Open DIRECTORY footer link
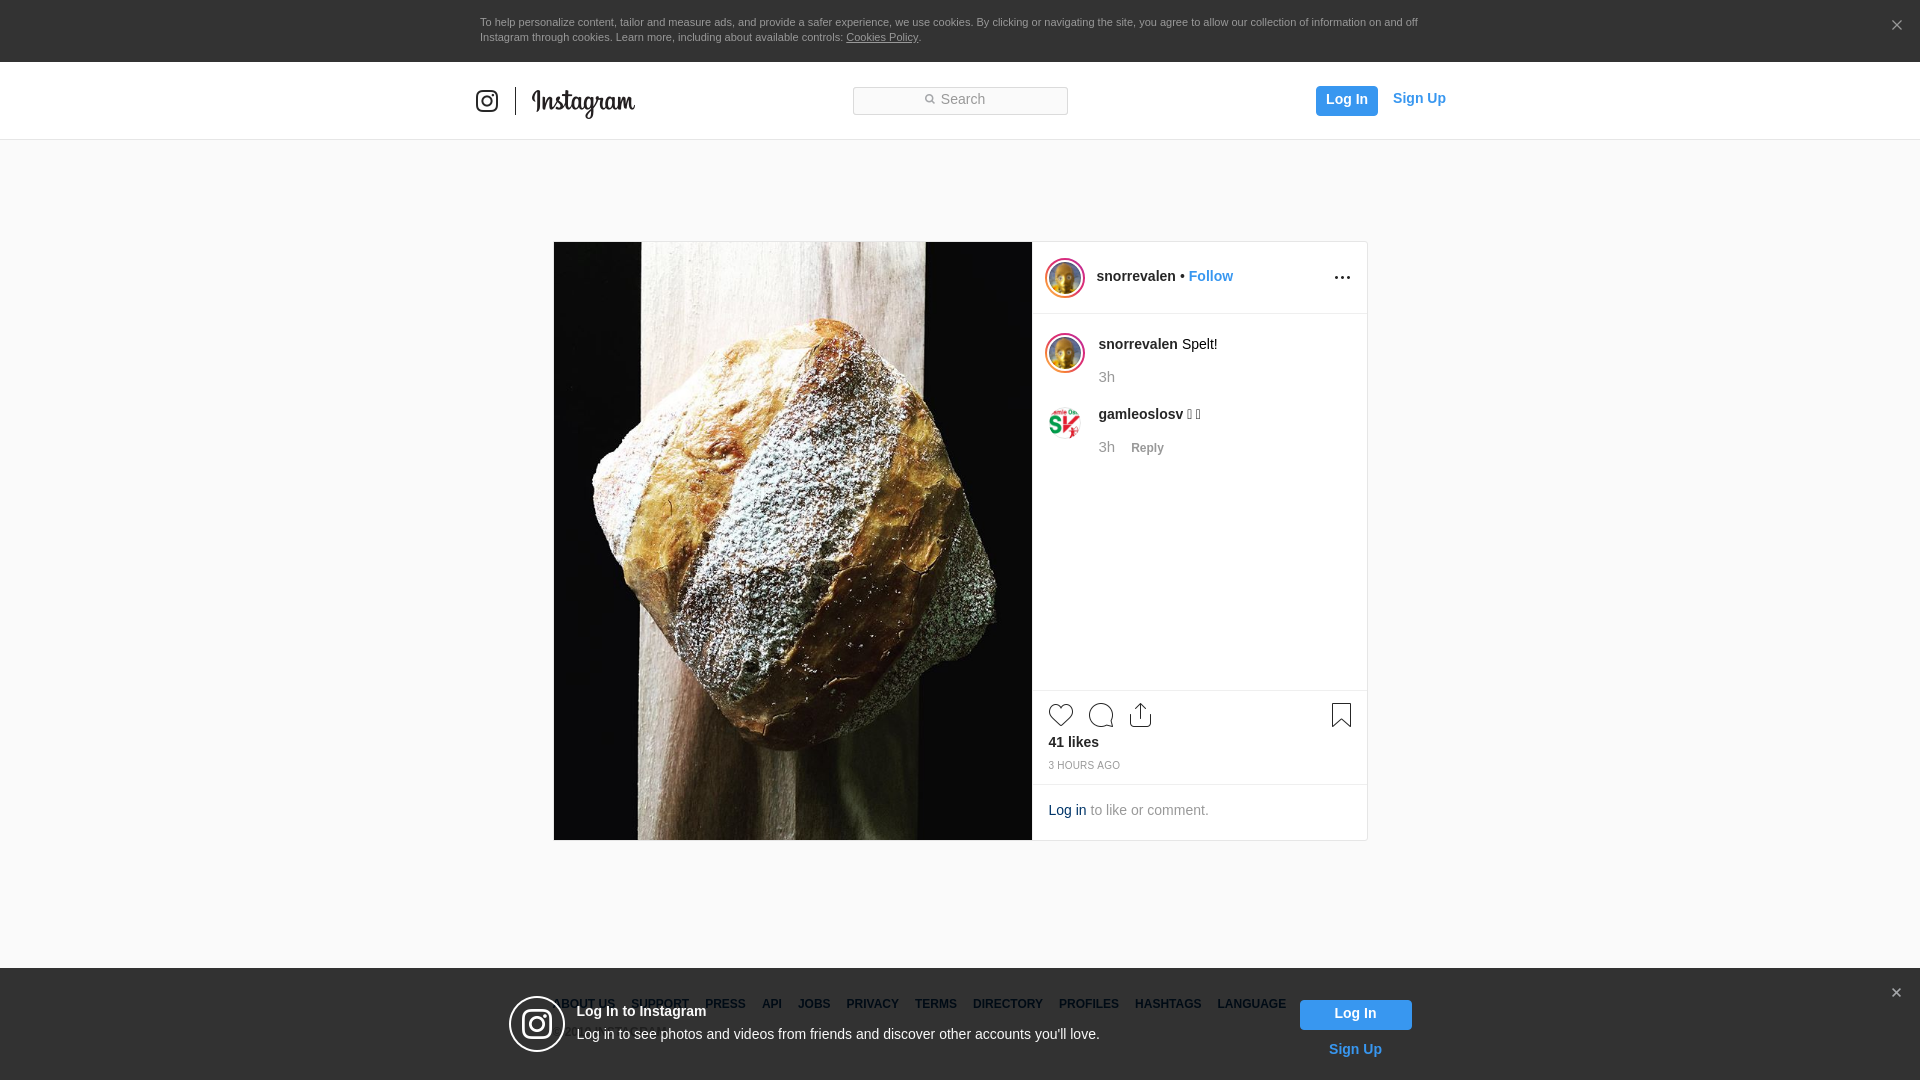This screenshot has height=1080, width=1920. [x=1007, y=1004]
